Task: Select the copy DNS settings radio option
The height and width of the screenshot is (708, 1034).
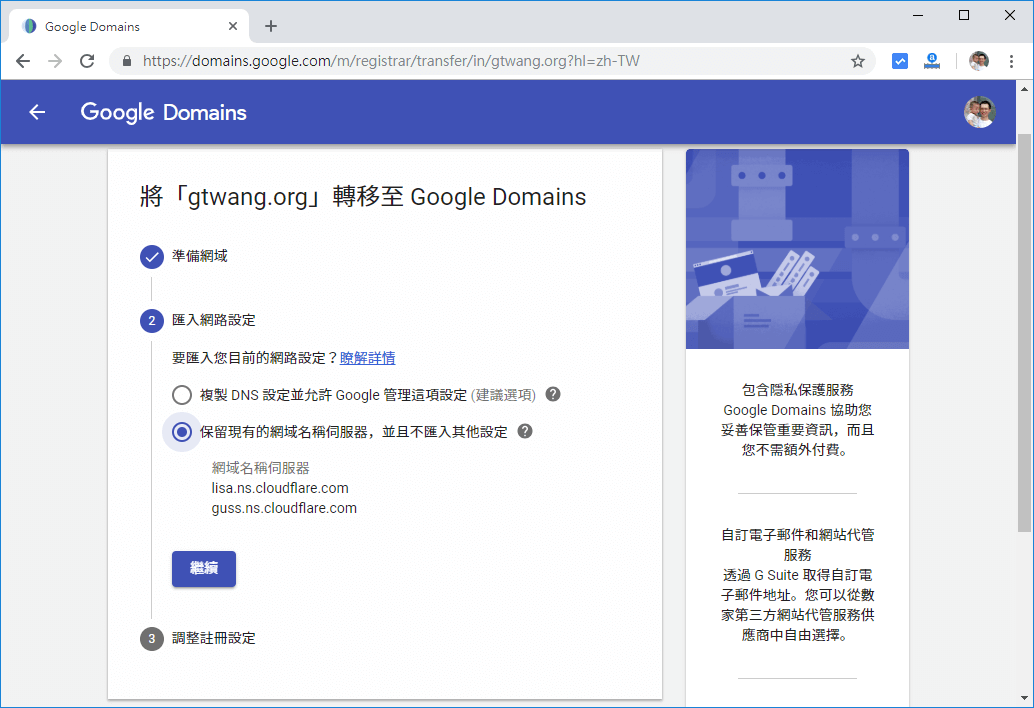Action: [x=181, y=395]
